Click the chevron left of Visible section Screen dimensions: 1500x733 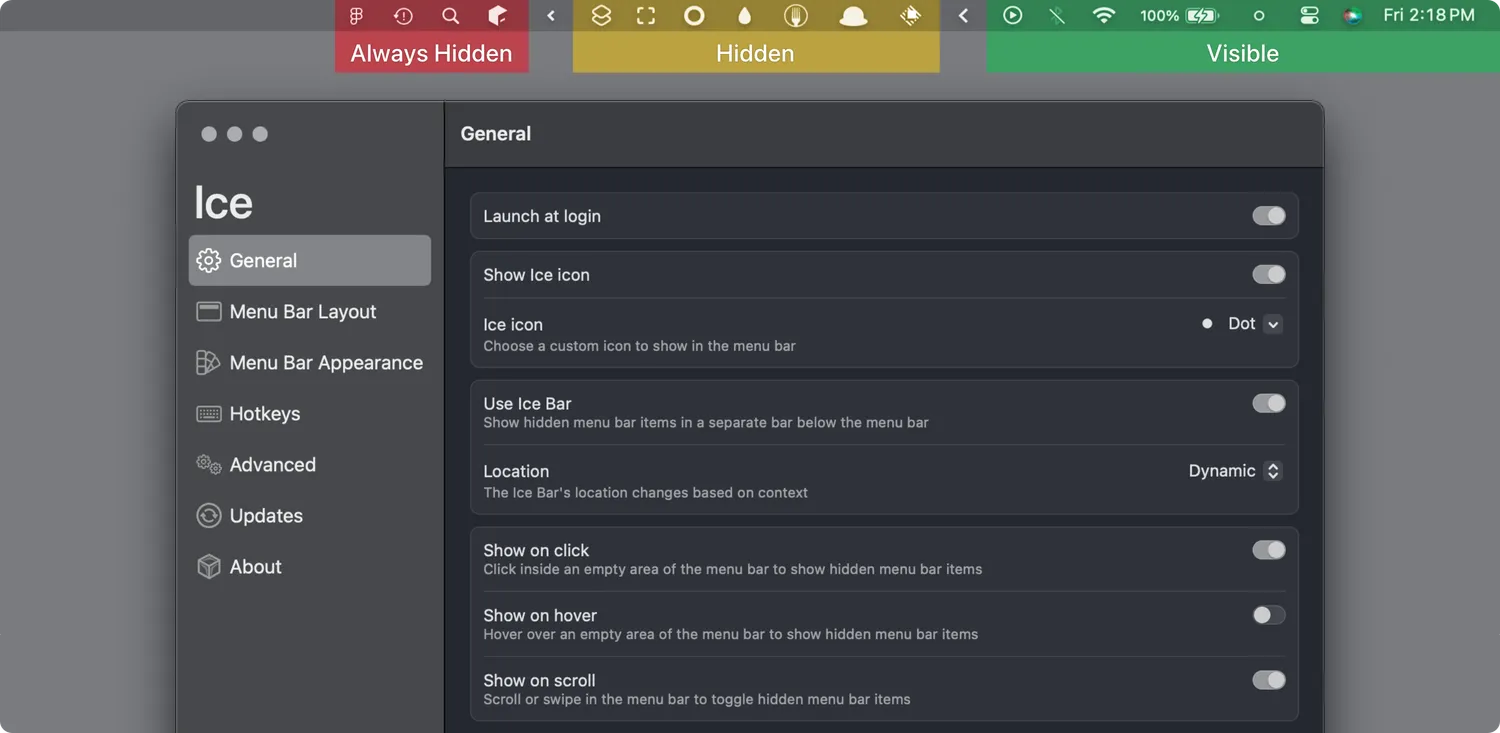click(x=963, y=16)
